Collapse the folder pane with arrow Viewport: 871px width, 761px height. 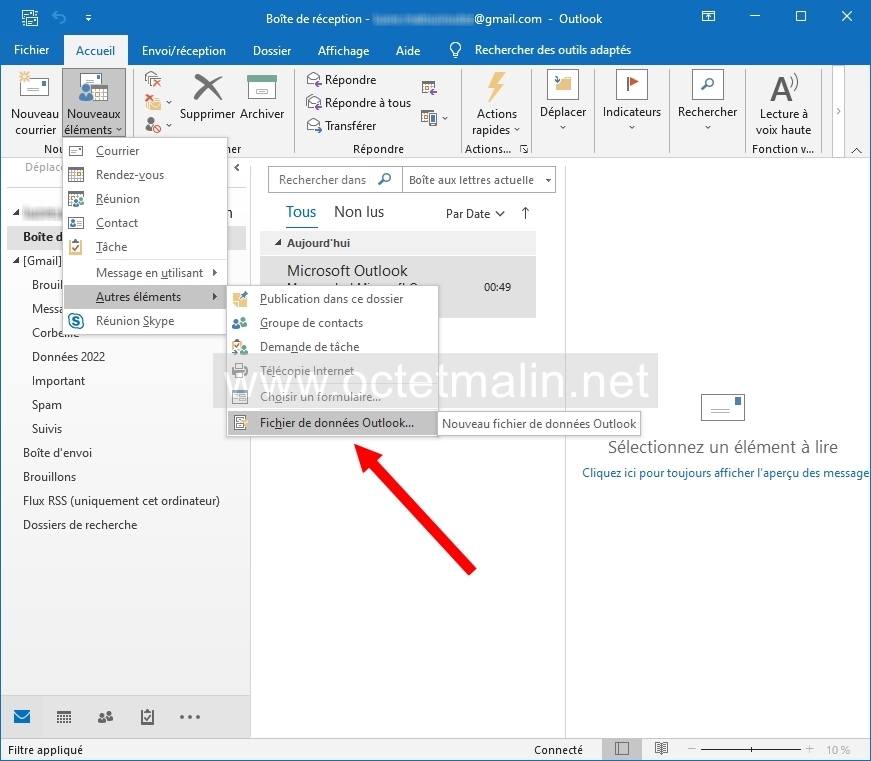pyautogui.click(x=237, y=167)
